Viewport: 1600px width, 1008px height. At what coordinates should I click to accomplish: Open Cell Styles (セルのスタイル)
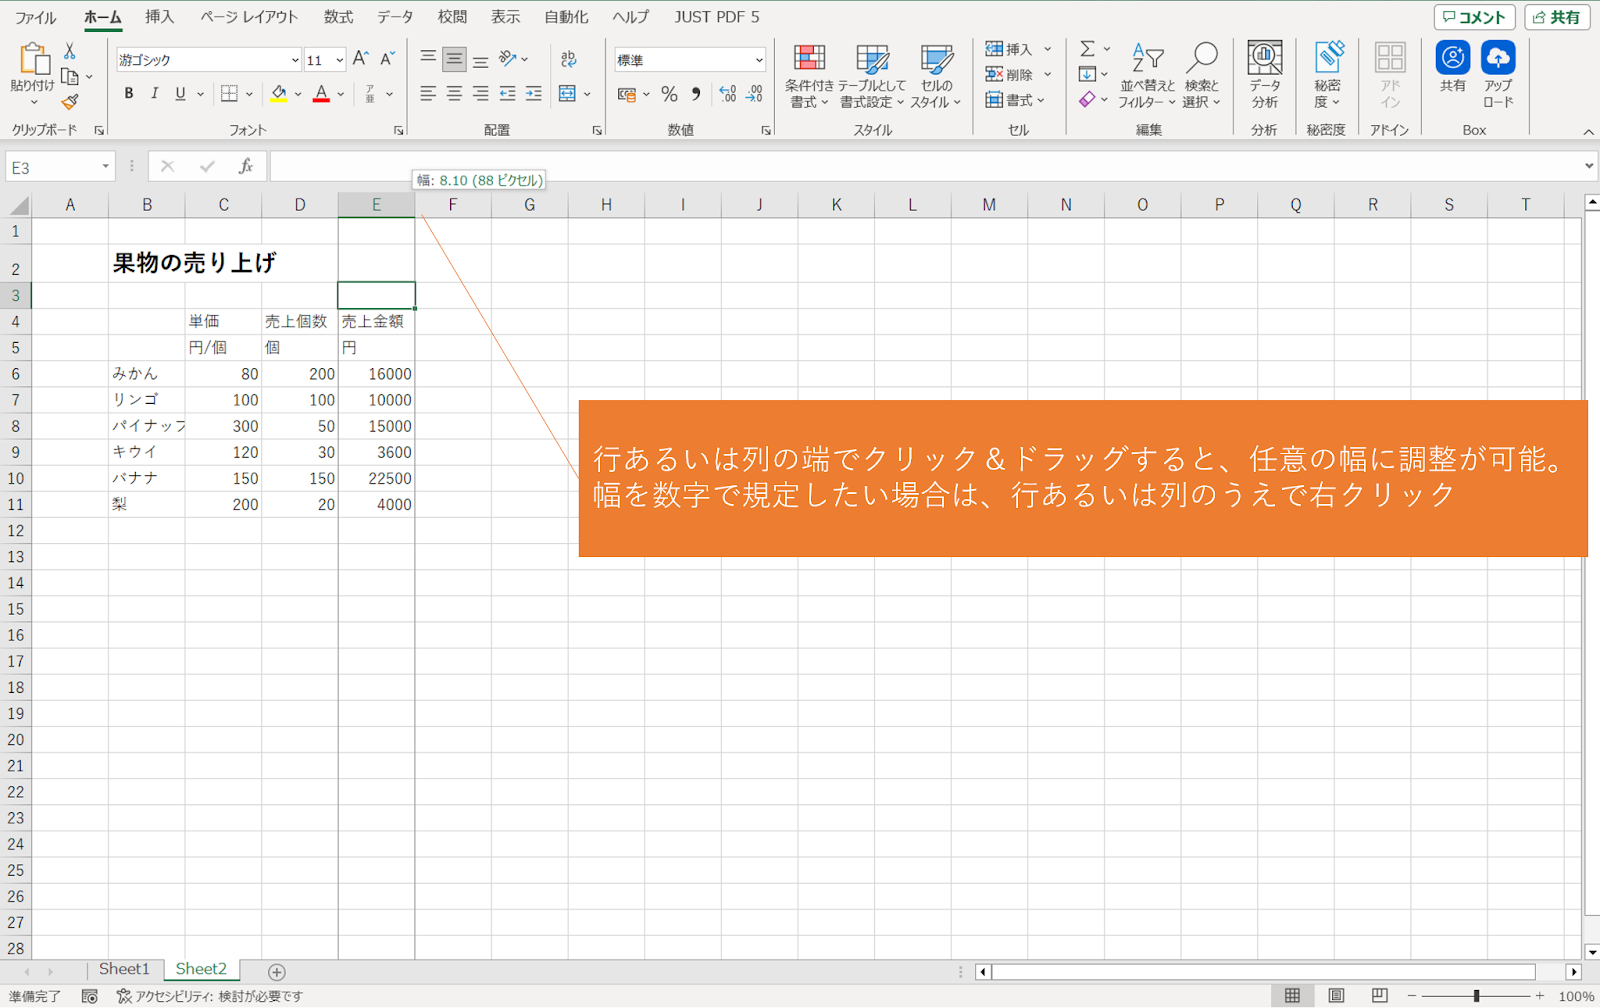pos(936,76)
